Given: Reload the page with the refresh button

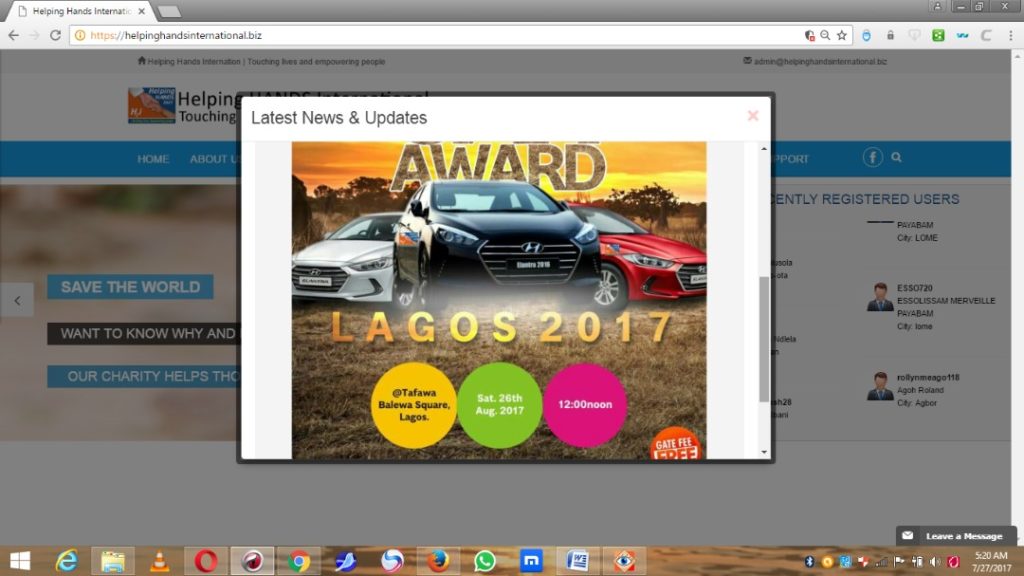Looking at the screenshot, I should [55, 35].
